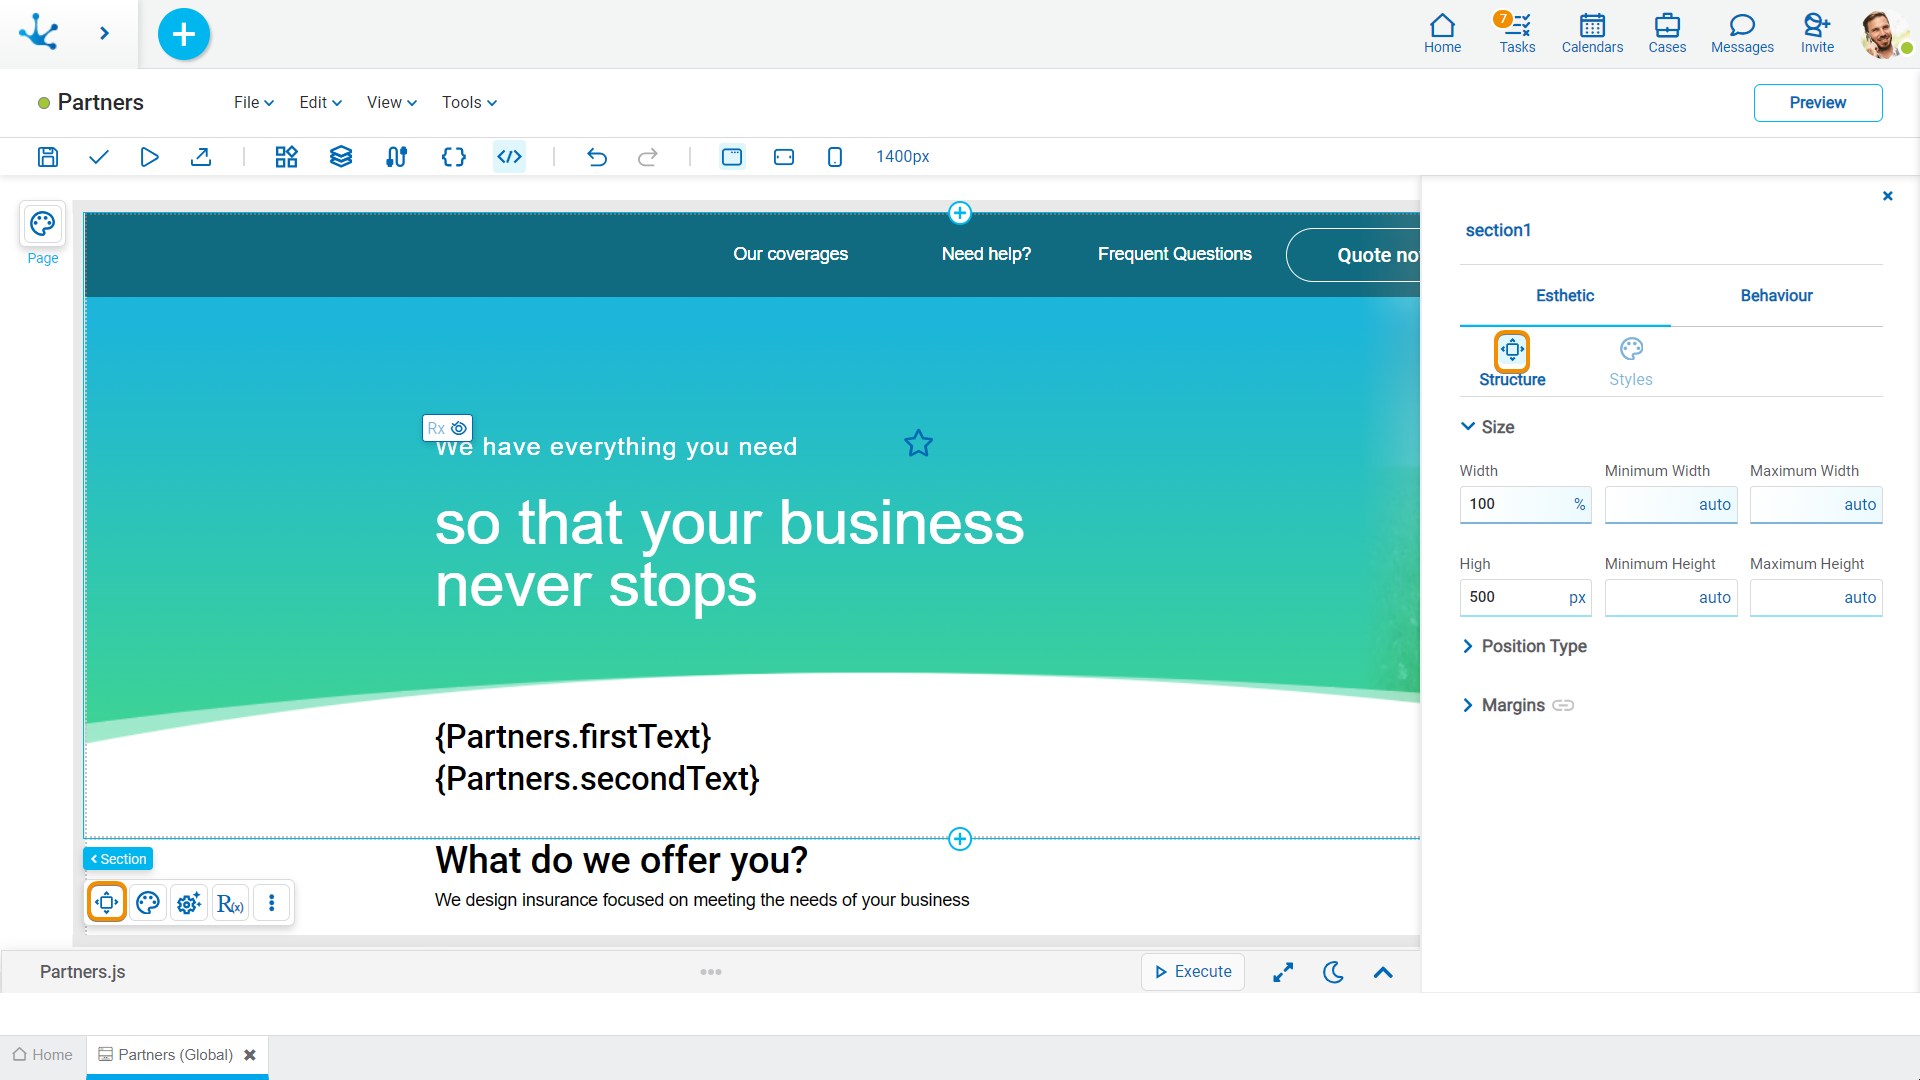The height and width of the screenshot is (1080, 1920).
Task: Click the HTML/code editor icon
Action: tap(509, 157)
